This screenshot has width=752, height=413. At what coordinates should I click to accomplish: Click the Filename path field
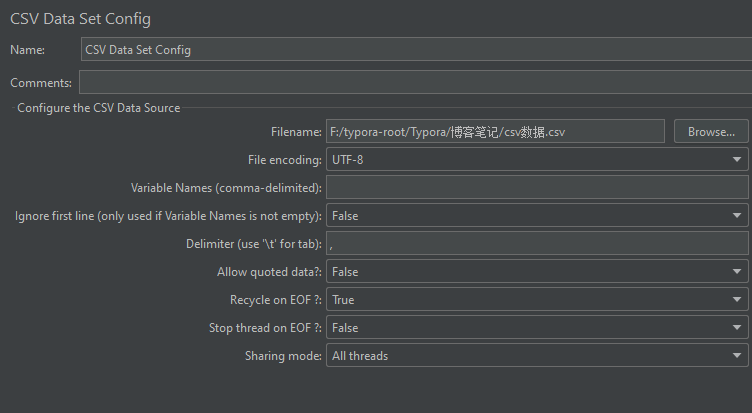tap(495, 132)
